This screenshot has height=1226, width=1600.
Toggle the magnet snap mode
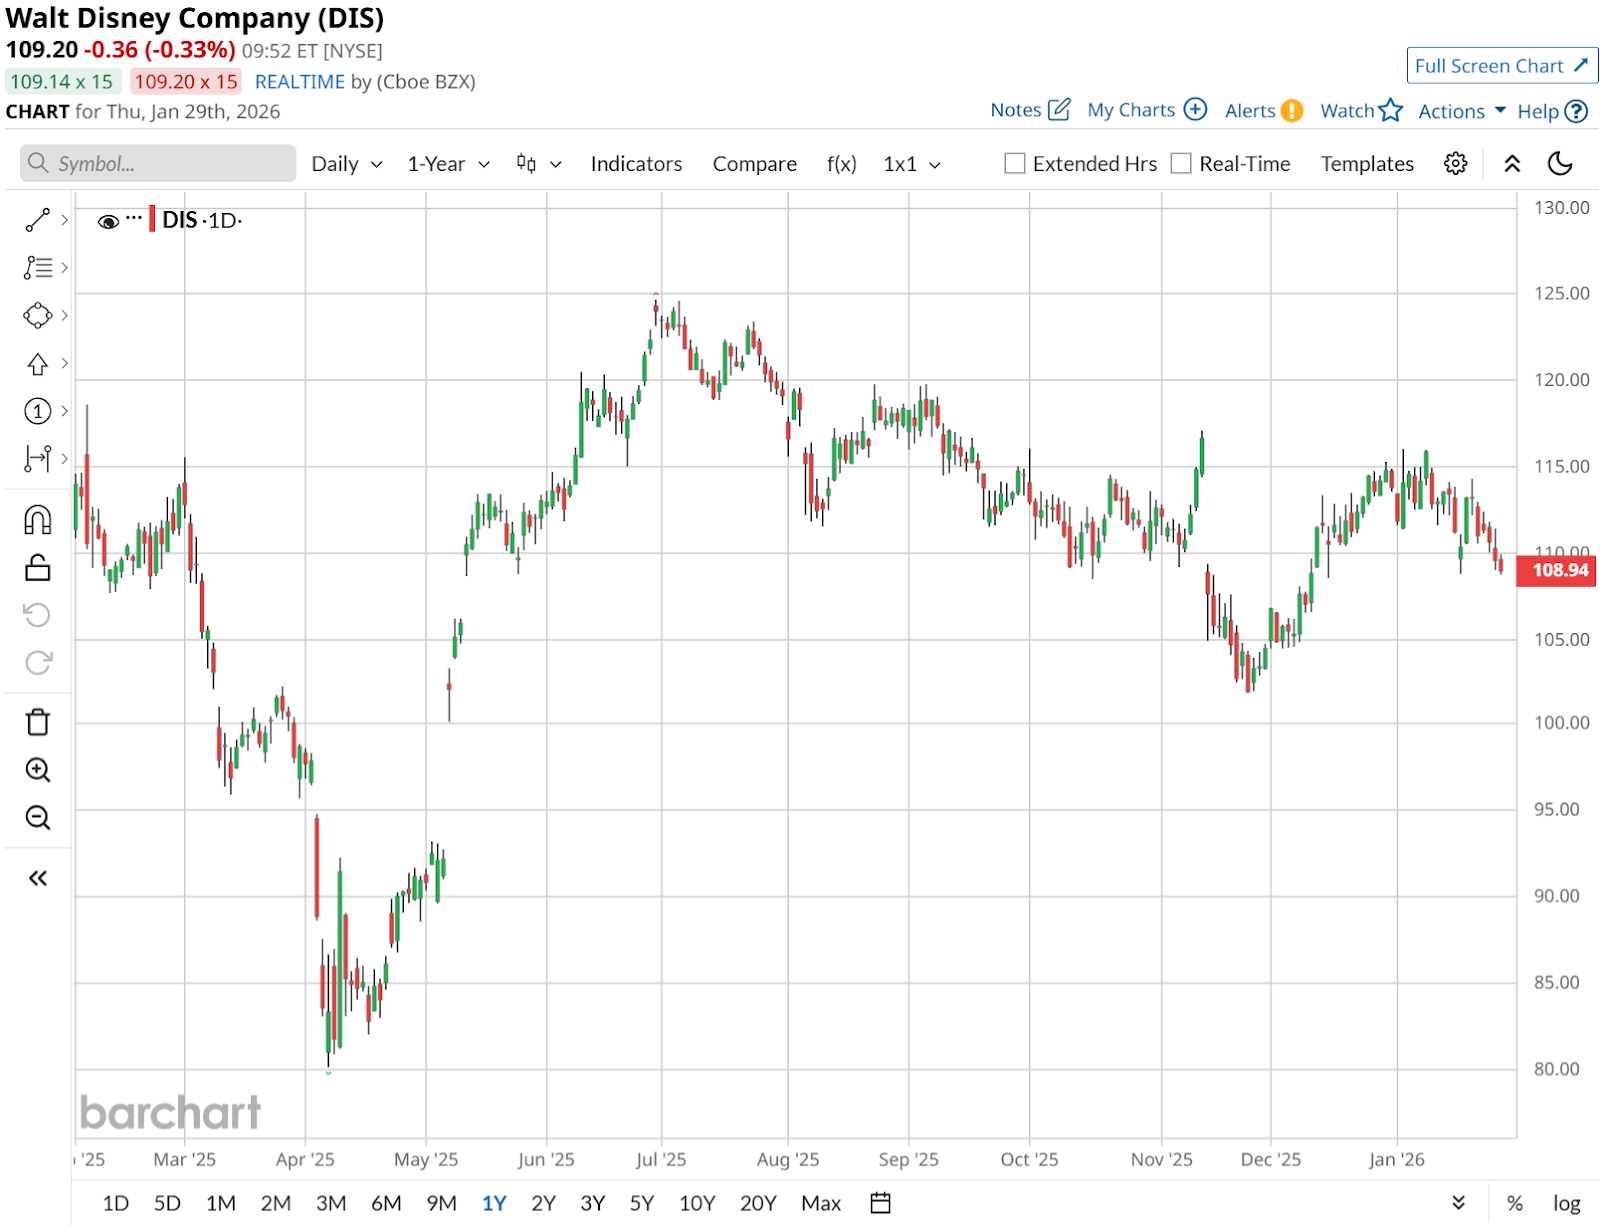point(38,520)
